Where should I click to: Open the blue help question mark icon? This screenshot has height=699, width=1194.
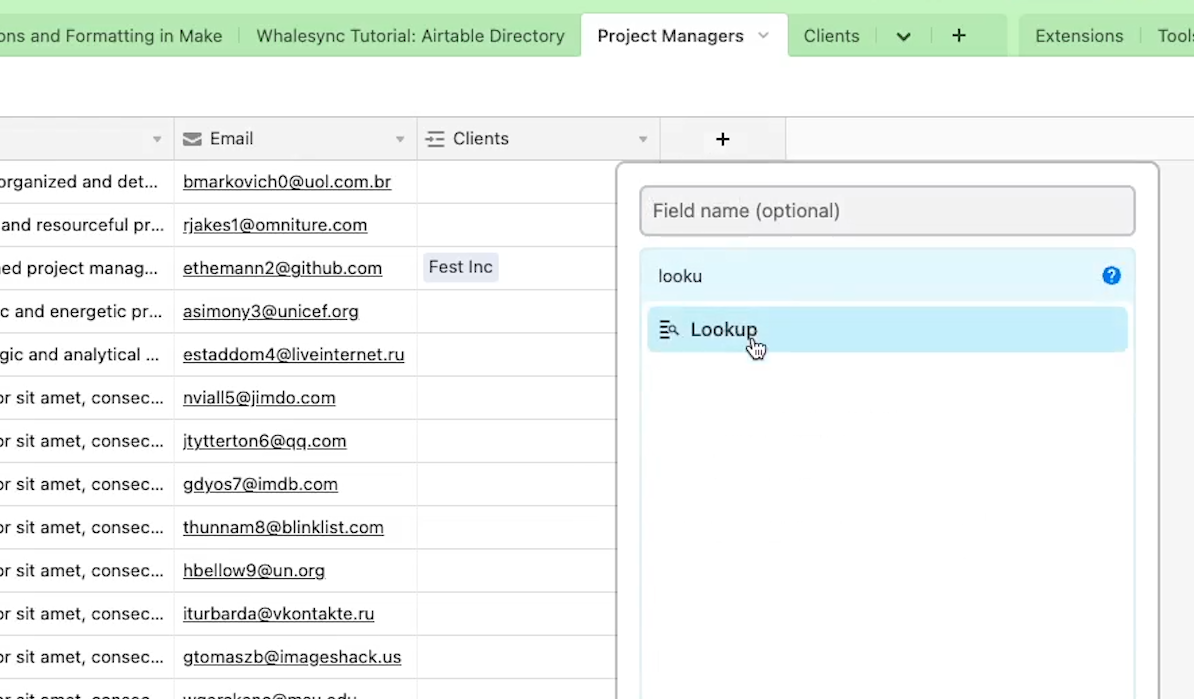point(1111,276)
